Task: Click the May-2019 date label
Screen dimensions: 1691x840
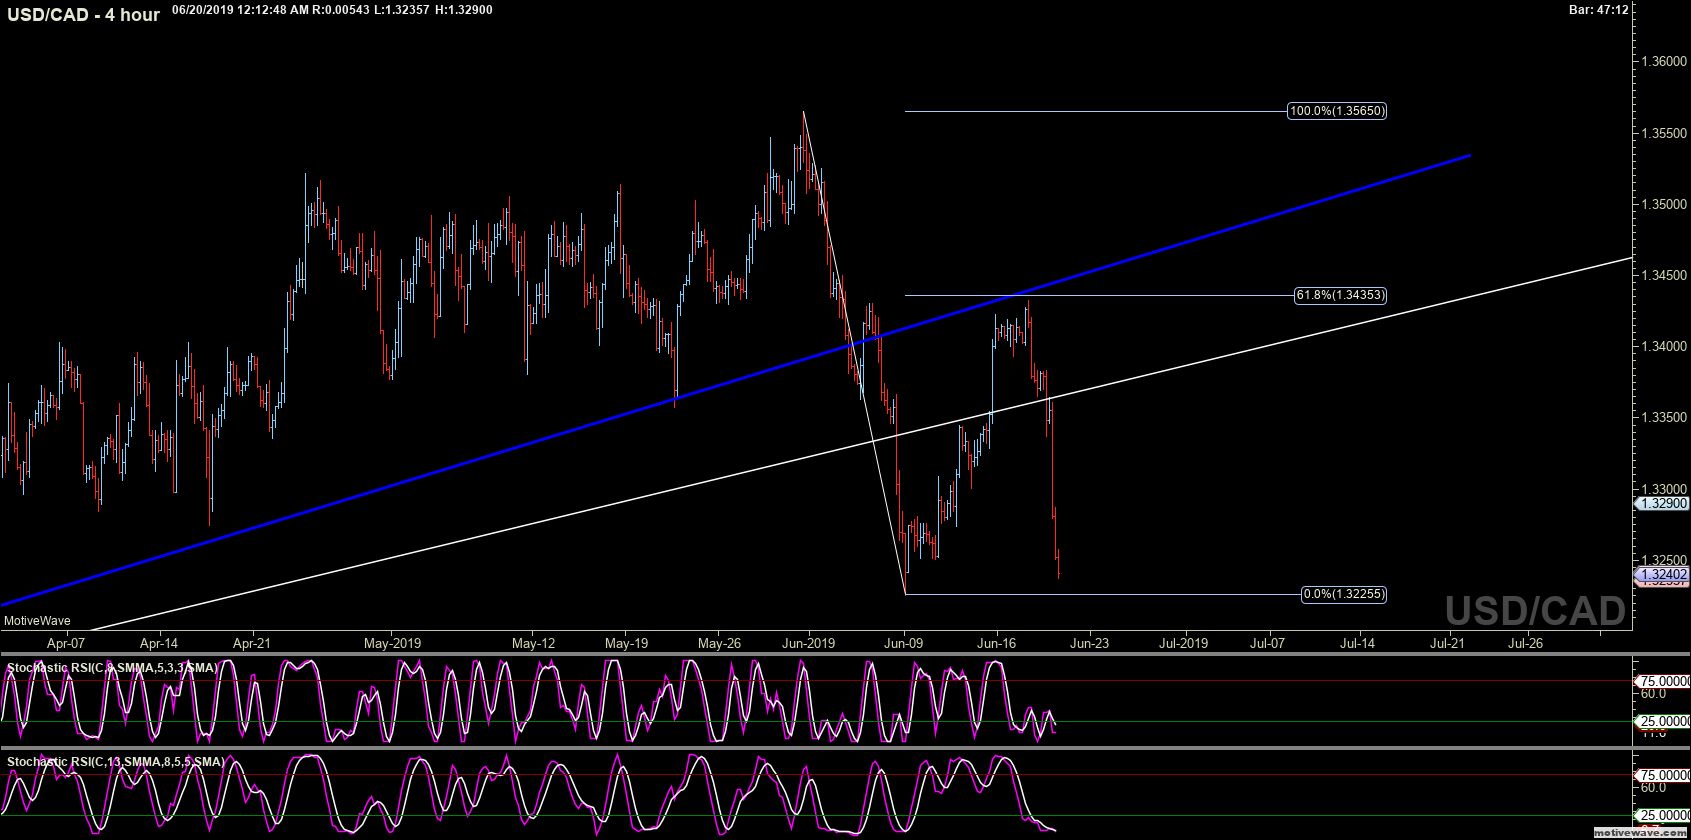Action: pyautogui.click(x=392, y=643)
